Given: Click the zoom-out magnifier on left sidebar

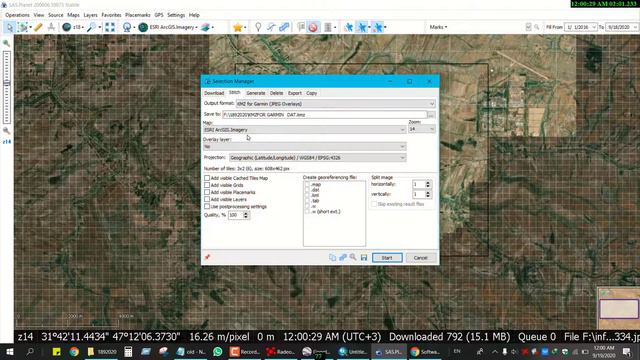Looking at the screenshot, I should point(7,131).
